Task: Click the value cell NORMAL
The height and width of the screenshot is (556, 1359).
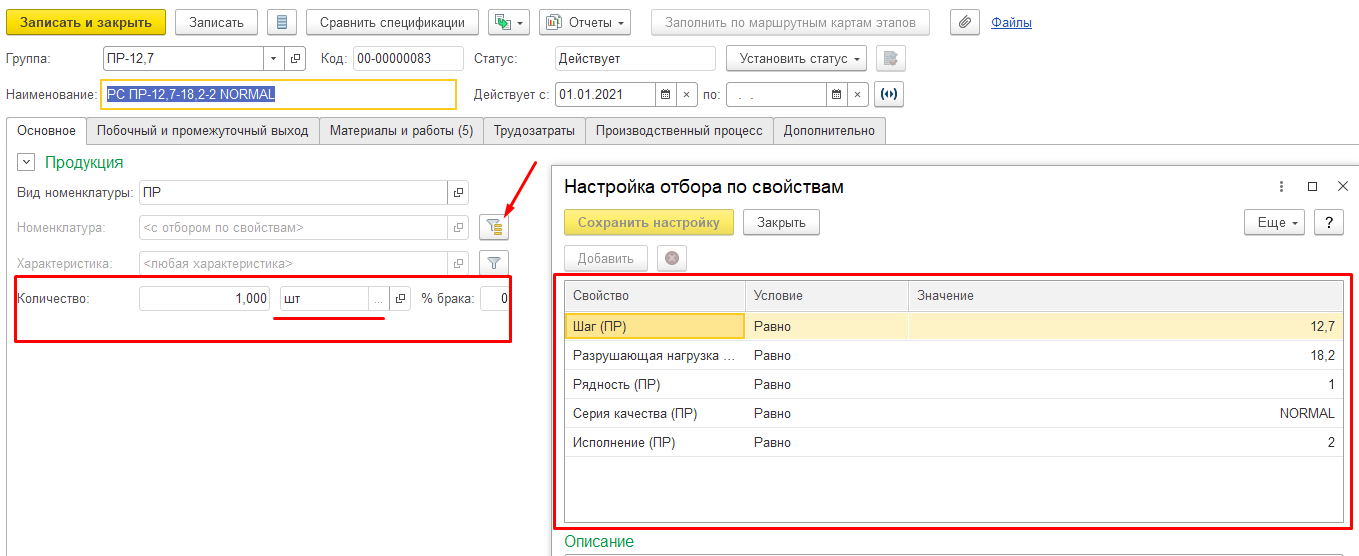Action: pyautogui.click(x=1126, y=413)
